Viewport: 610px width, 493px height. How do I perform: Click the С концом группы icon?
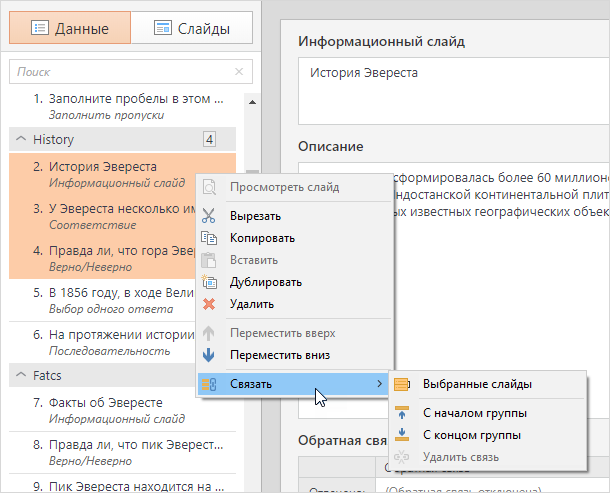click(x=402, y=435)
